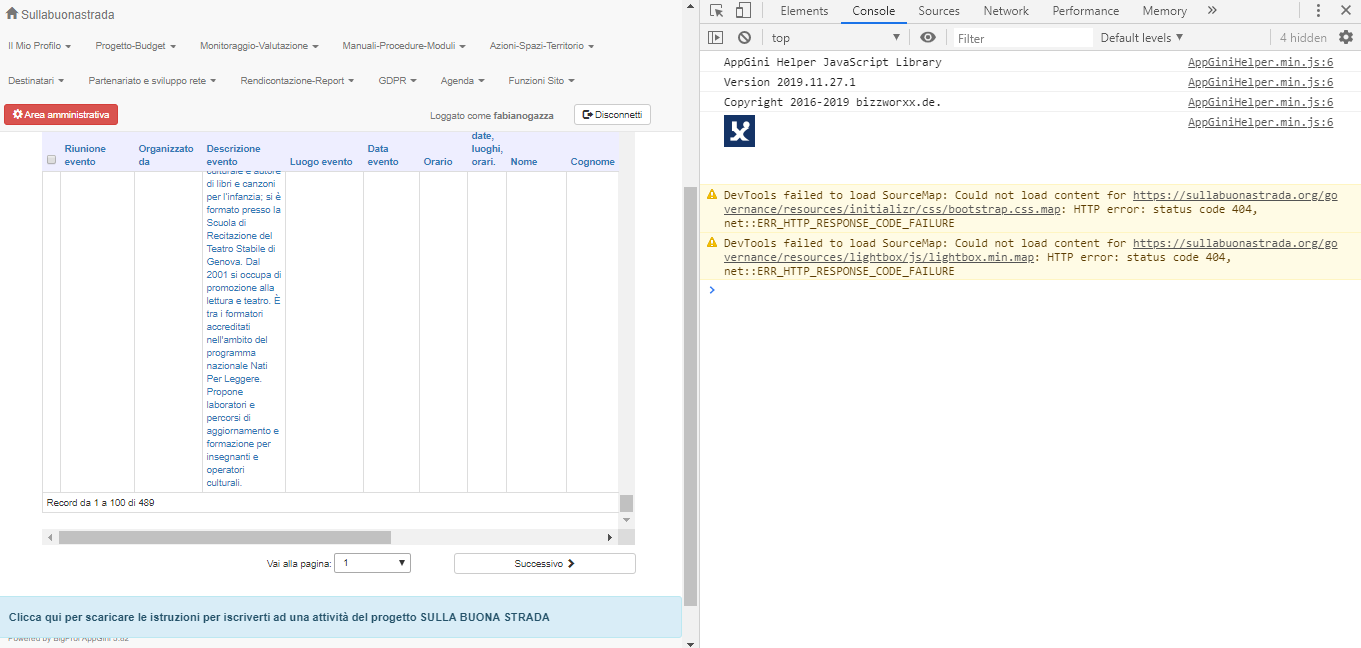This screenshot has width=1361, height=648.
Task: Switch to the Console tab
Action: click(873, 11)
